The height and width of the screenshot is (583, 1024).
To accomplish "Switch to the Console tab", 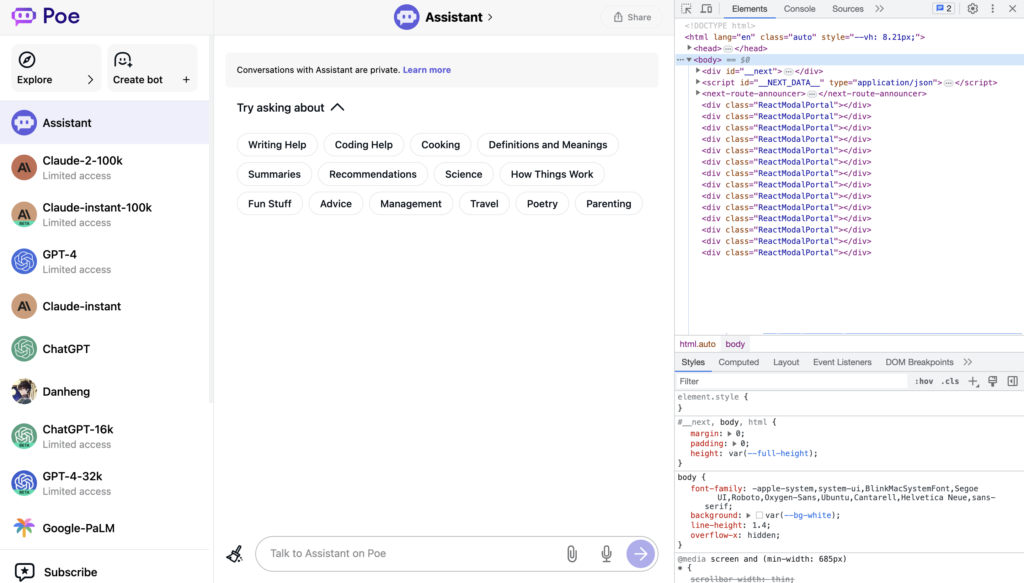I will pos(799,9).
